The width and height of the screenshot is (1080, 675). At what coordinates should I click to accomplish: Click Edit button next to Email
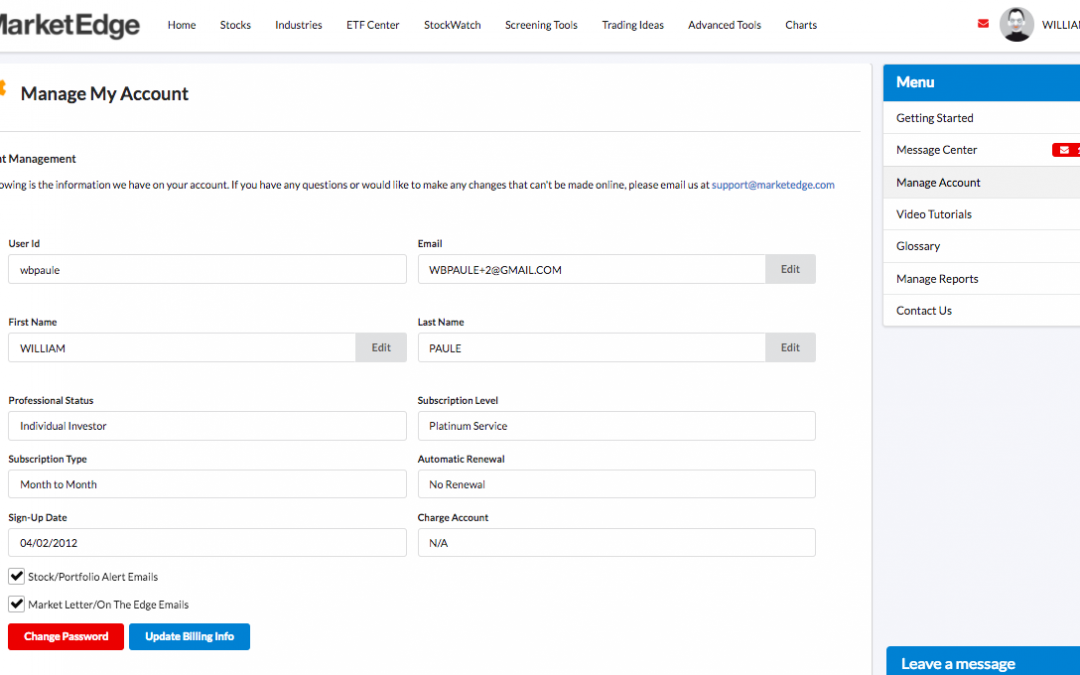tap(790, 269)
